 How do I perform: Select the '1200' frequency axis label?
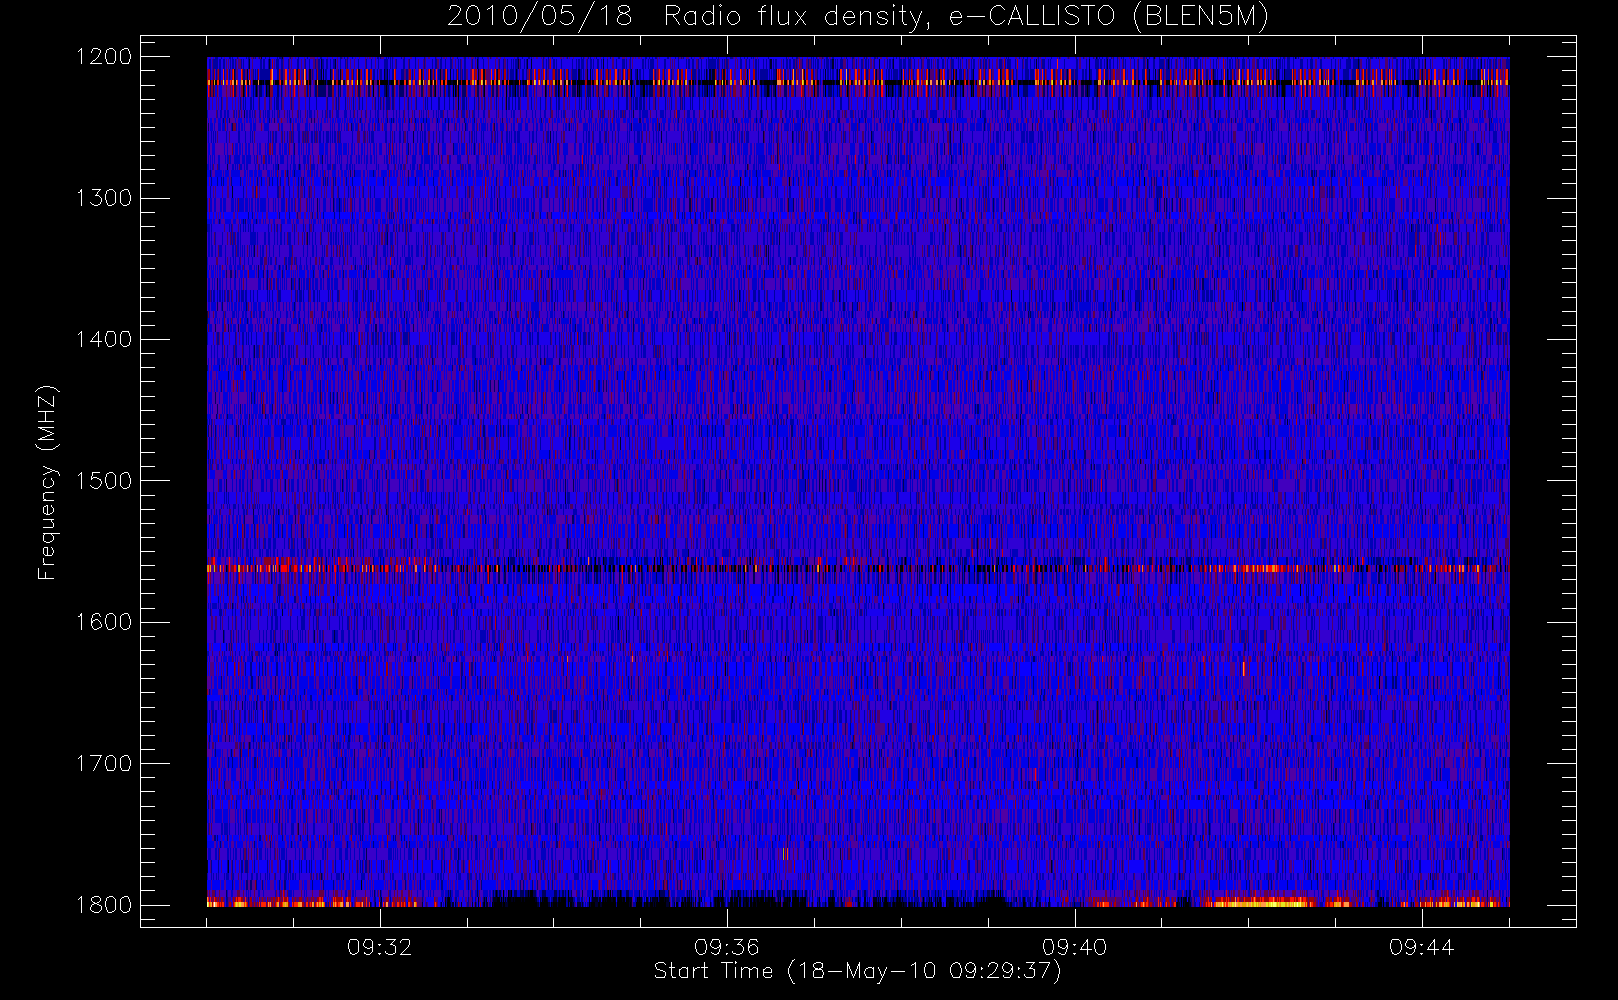coord(104,57)
